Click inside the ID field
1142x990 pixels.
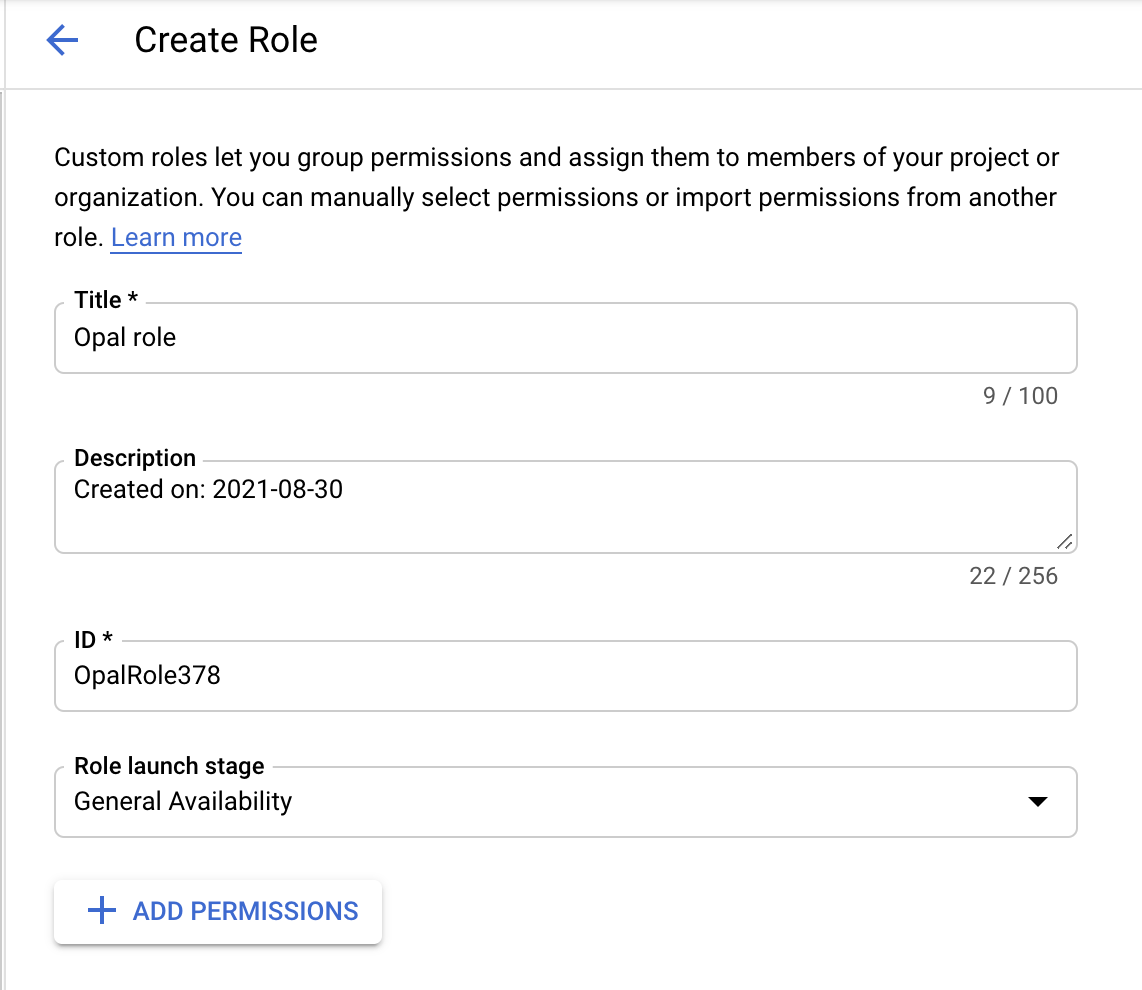point(565,676)
